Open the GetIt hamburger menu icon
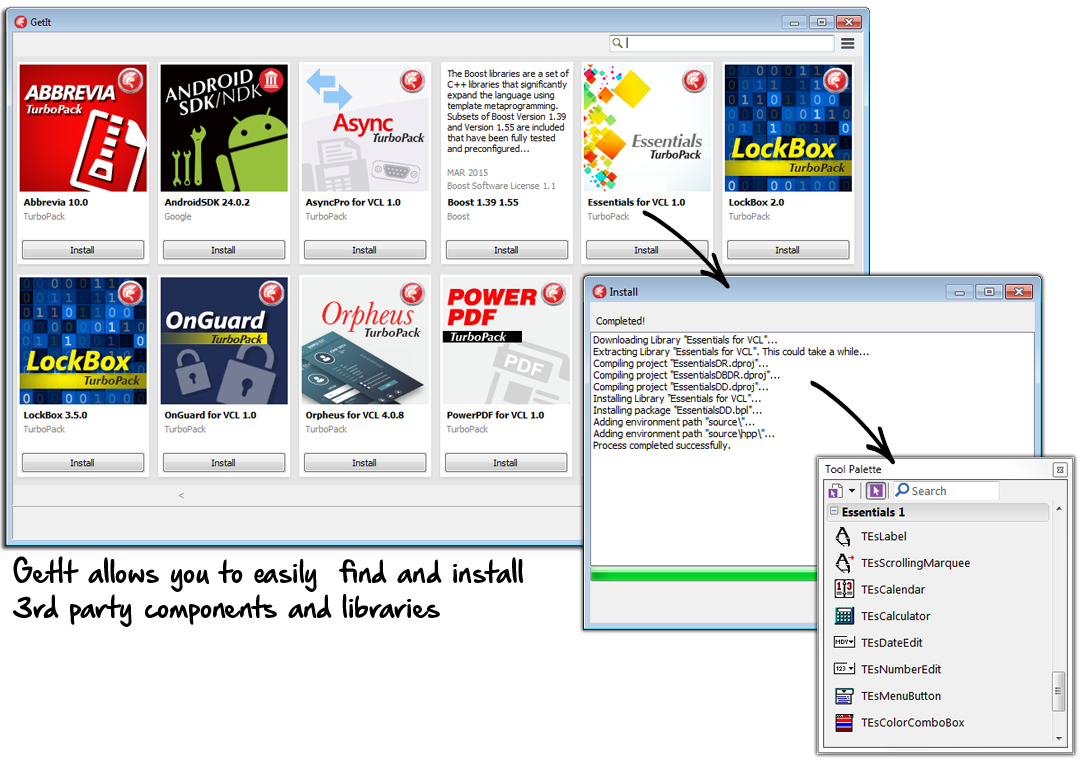 point(847,44)
